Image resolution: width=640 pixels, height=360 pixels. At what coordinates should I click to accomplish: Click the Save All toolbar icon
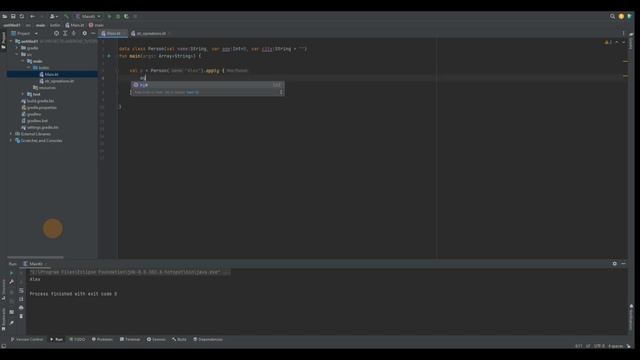pos(13,16)
